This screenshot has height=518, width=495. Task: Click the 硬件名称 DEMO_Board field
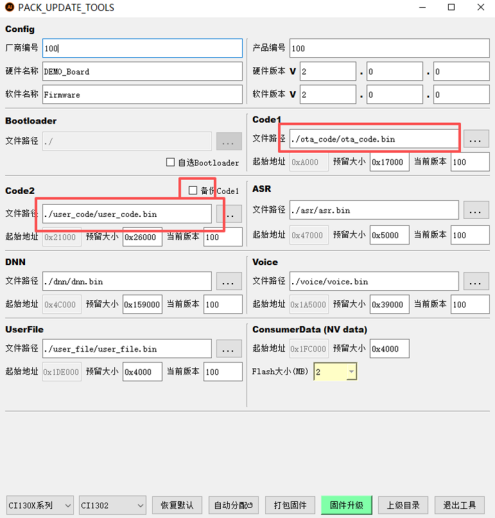pyautogui.click(x=142, y=71)
